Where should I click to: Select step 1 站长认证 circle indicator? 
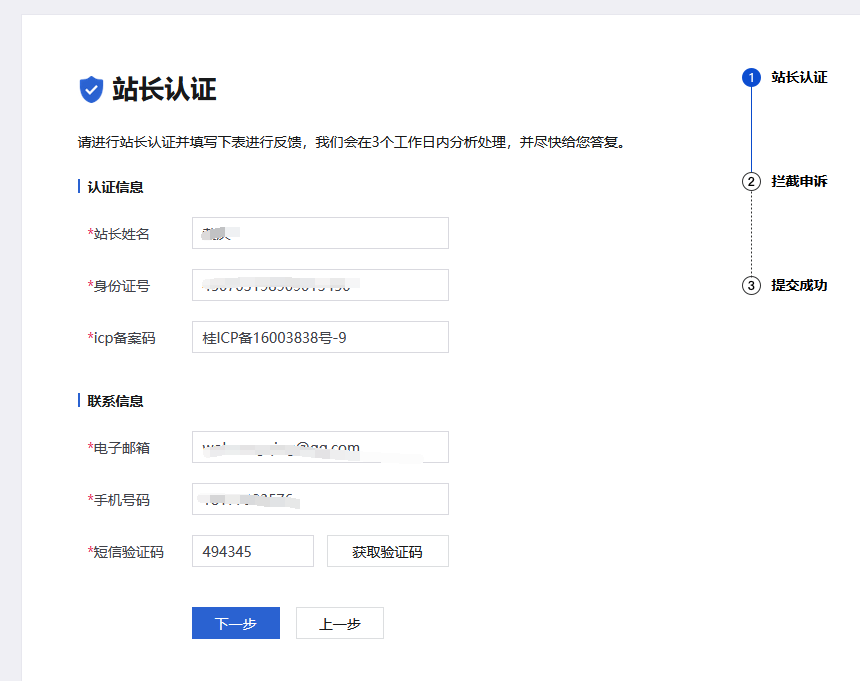(x=751, y=77)
